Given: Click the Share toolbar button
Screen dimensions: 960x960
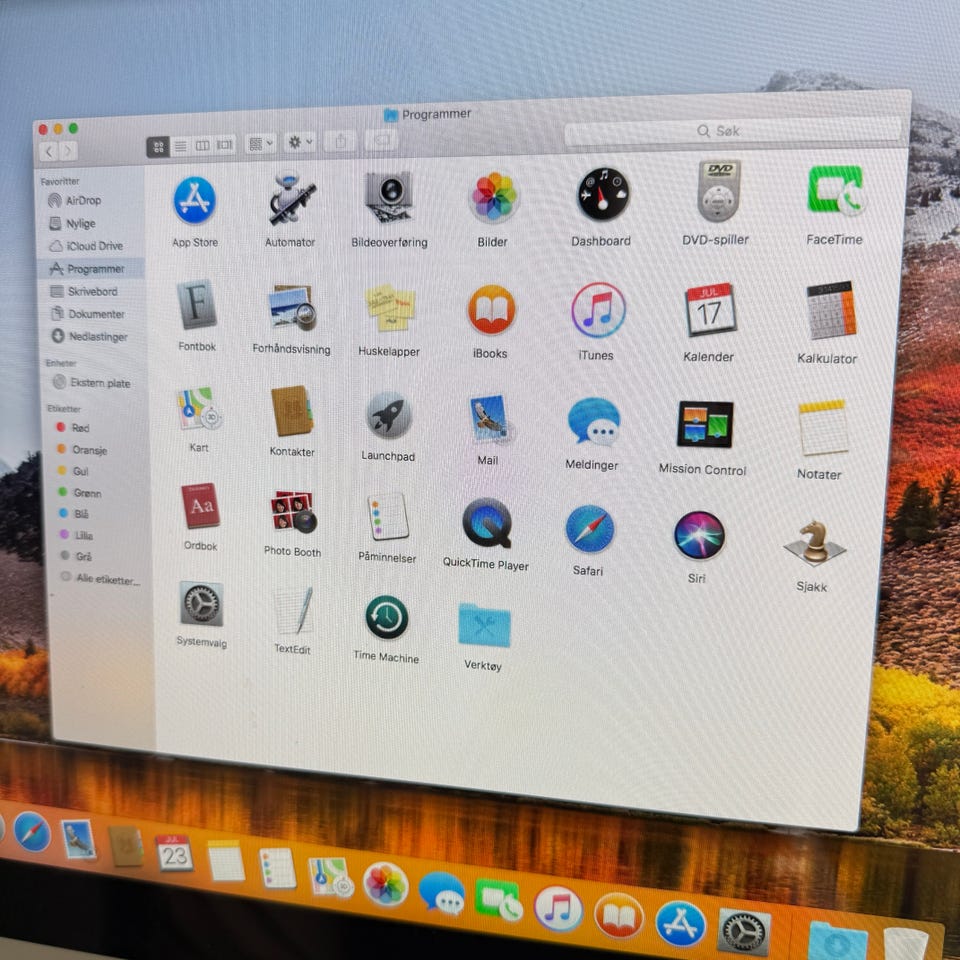Looking at the screenshot, I should coord(341,141).
